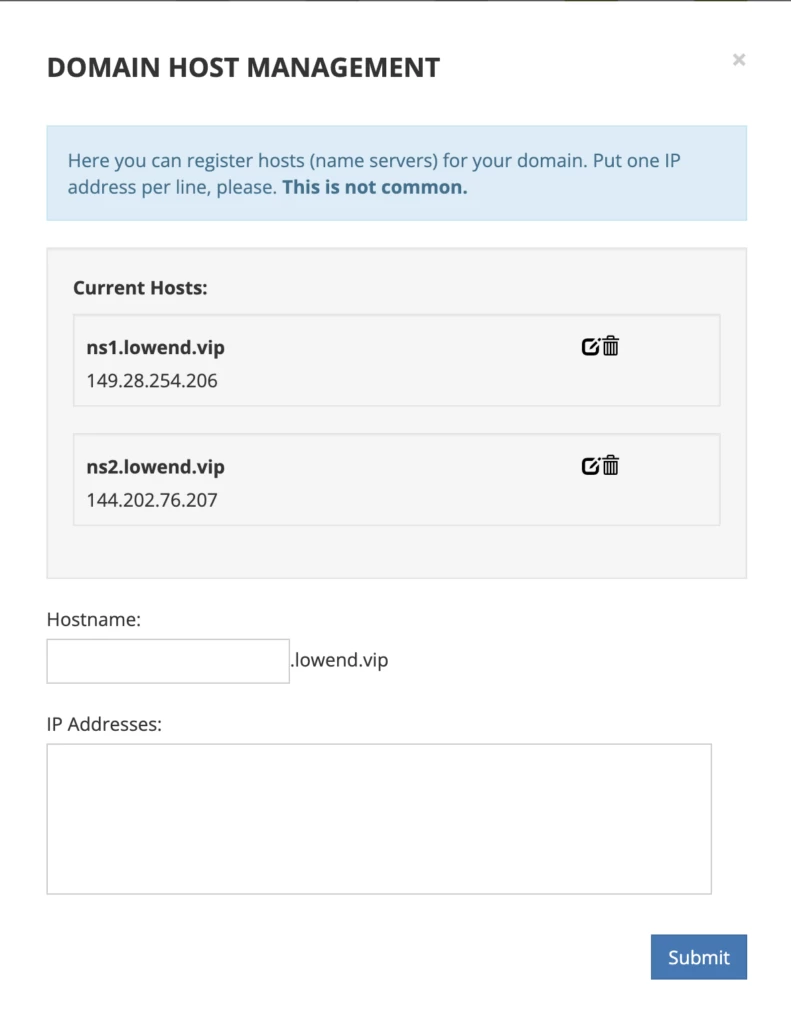The width and height of the screenshot is (791, 1024).
Task: Click the "Current Hosts:" label
Action: pos(140,288)
